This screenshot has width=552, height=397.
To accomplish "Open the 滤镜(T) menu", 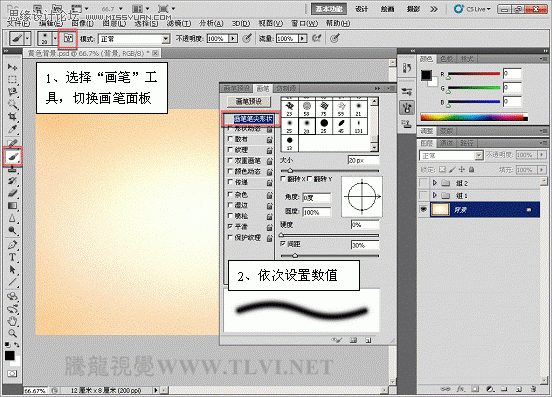I will (179, 24).
